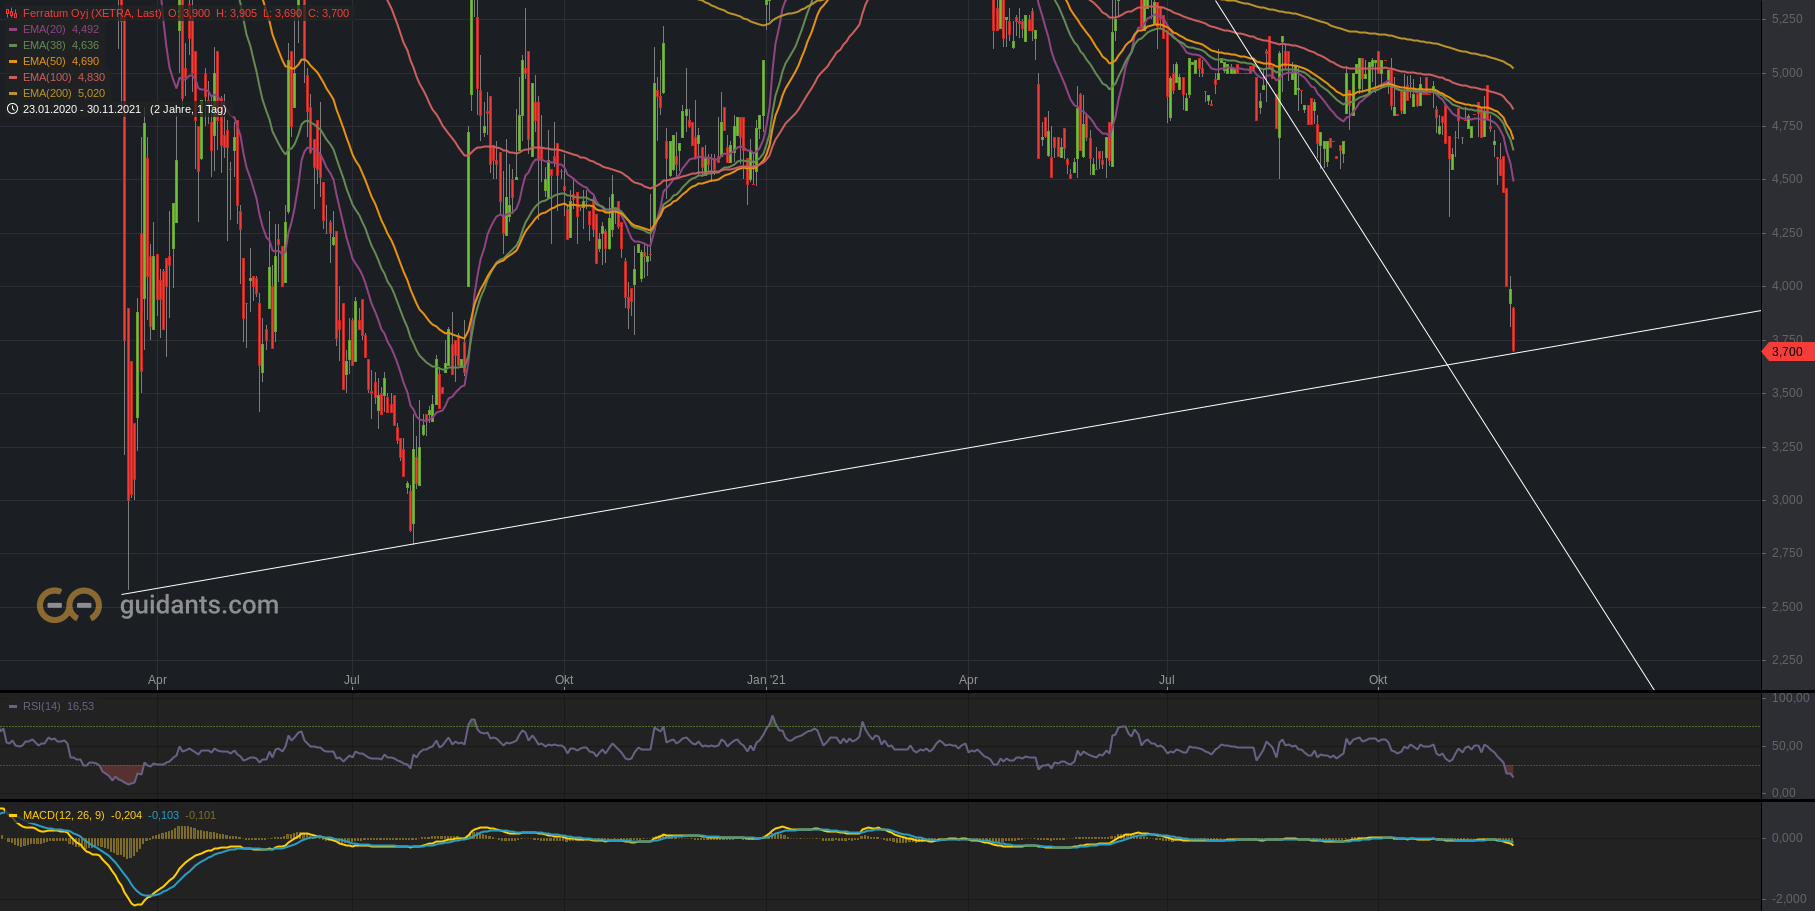Click the purple EMA(20) line marker icon
This screenshot has width=1815, height=911.
(11, 29)
